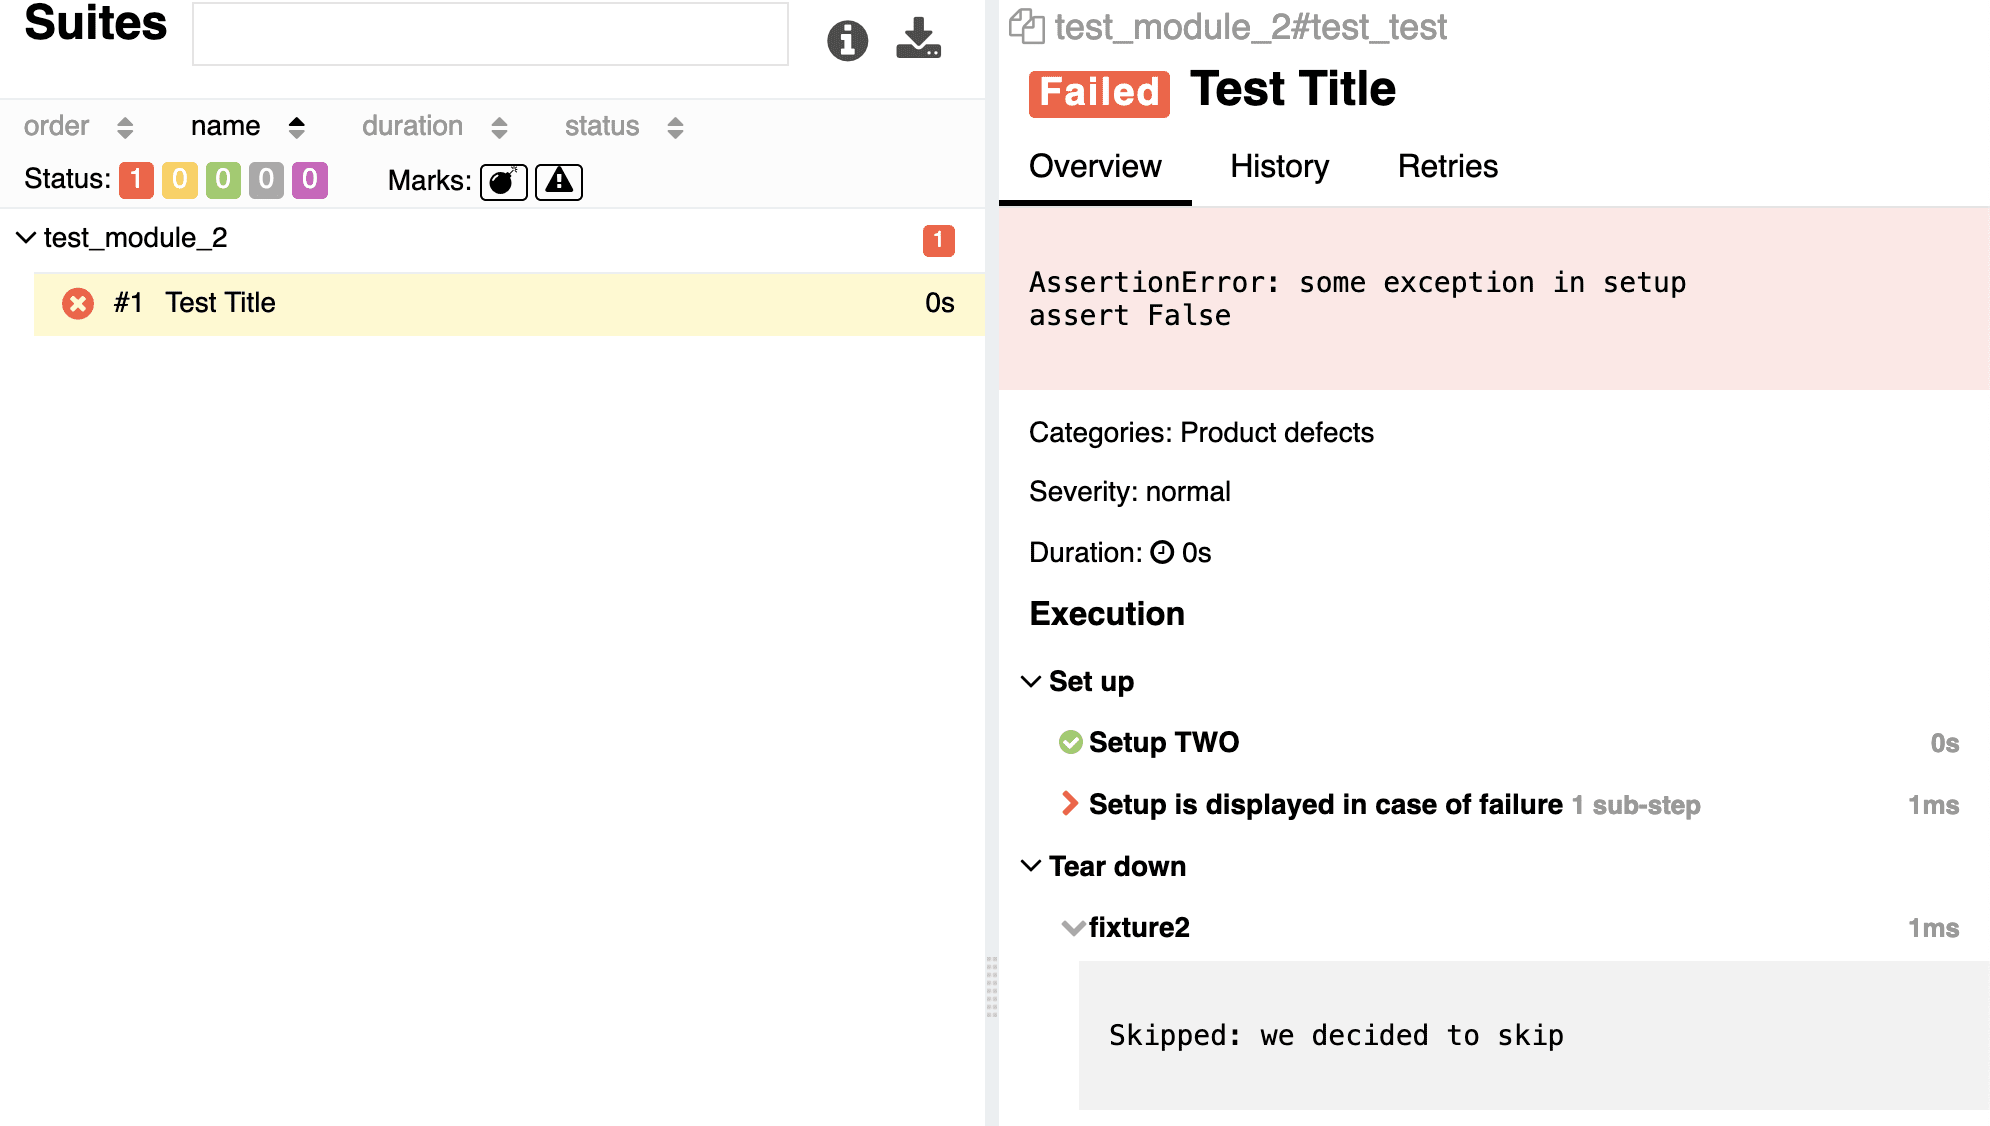1990x1126 pixels.
Task: Click green passed icon next to Setup TWO
Action: (x=1070, y=742)
